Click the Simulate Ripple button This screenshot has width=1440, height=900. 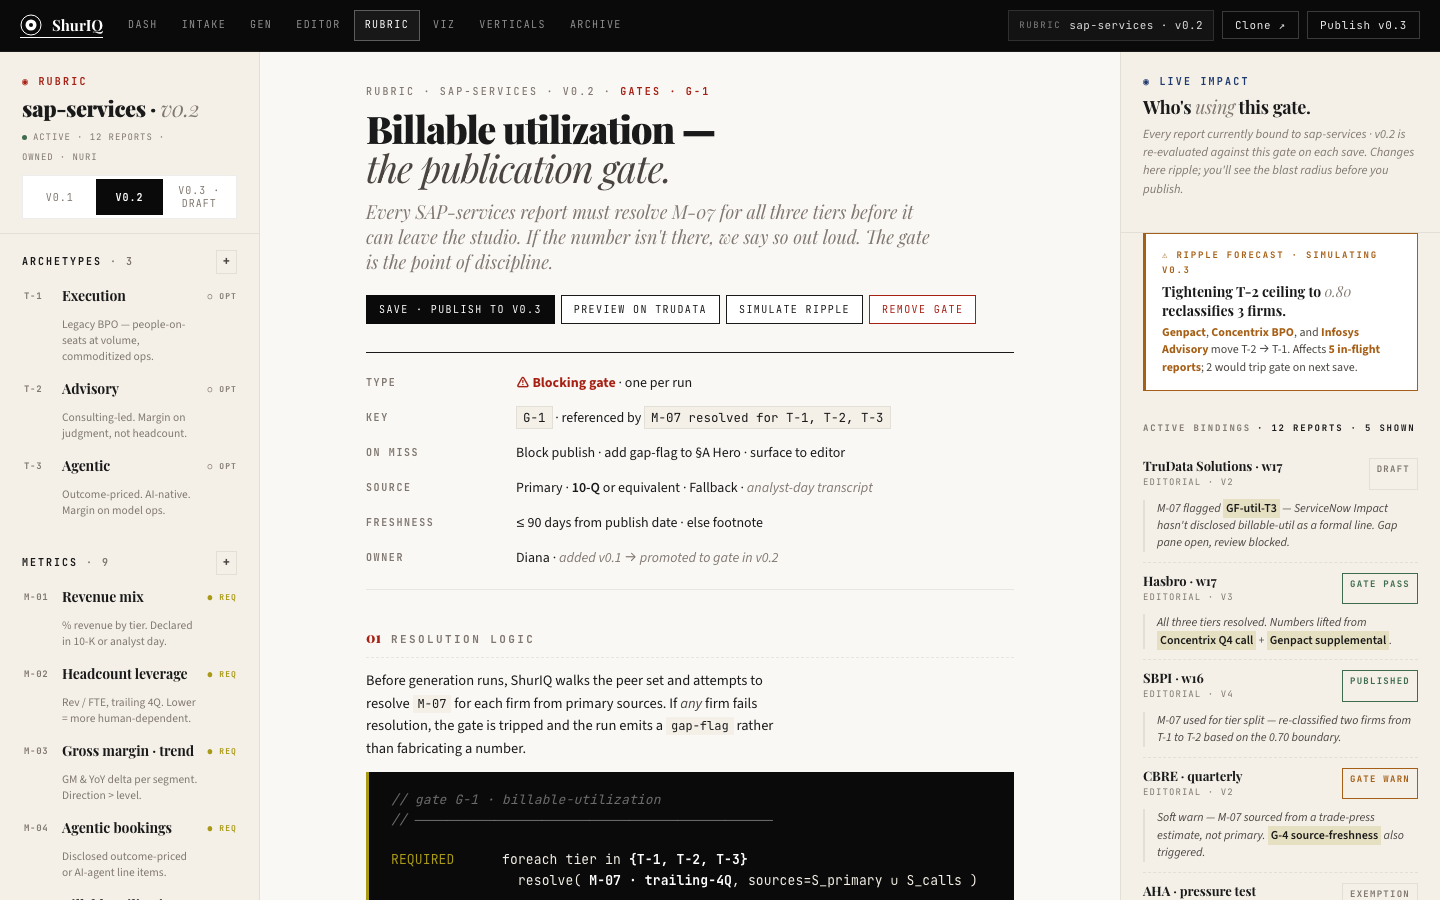pos(794,309)
